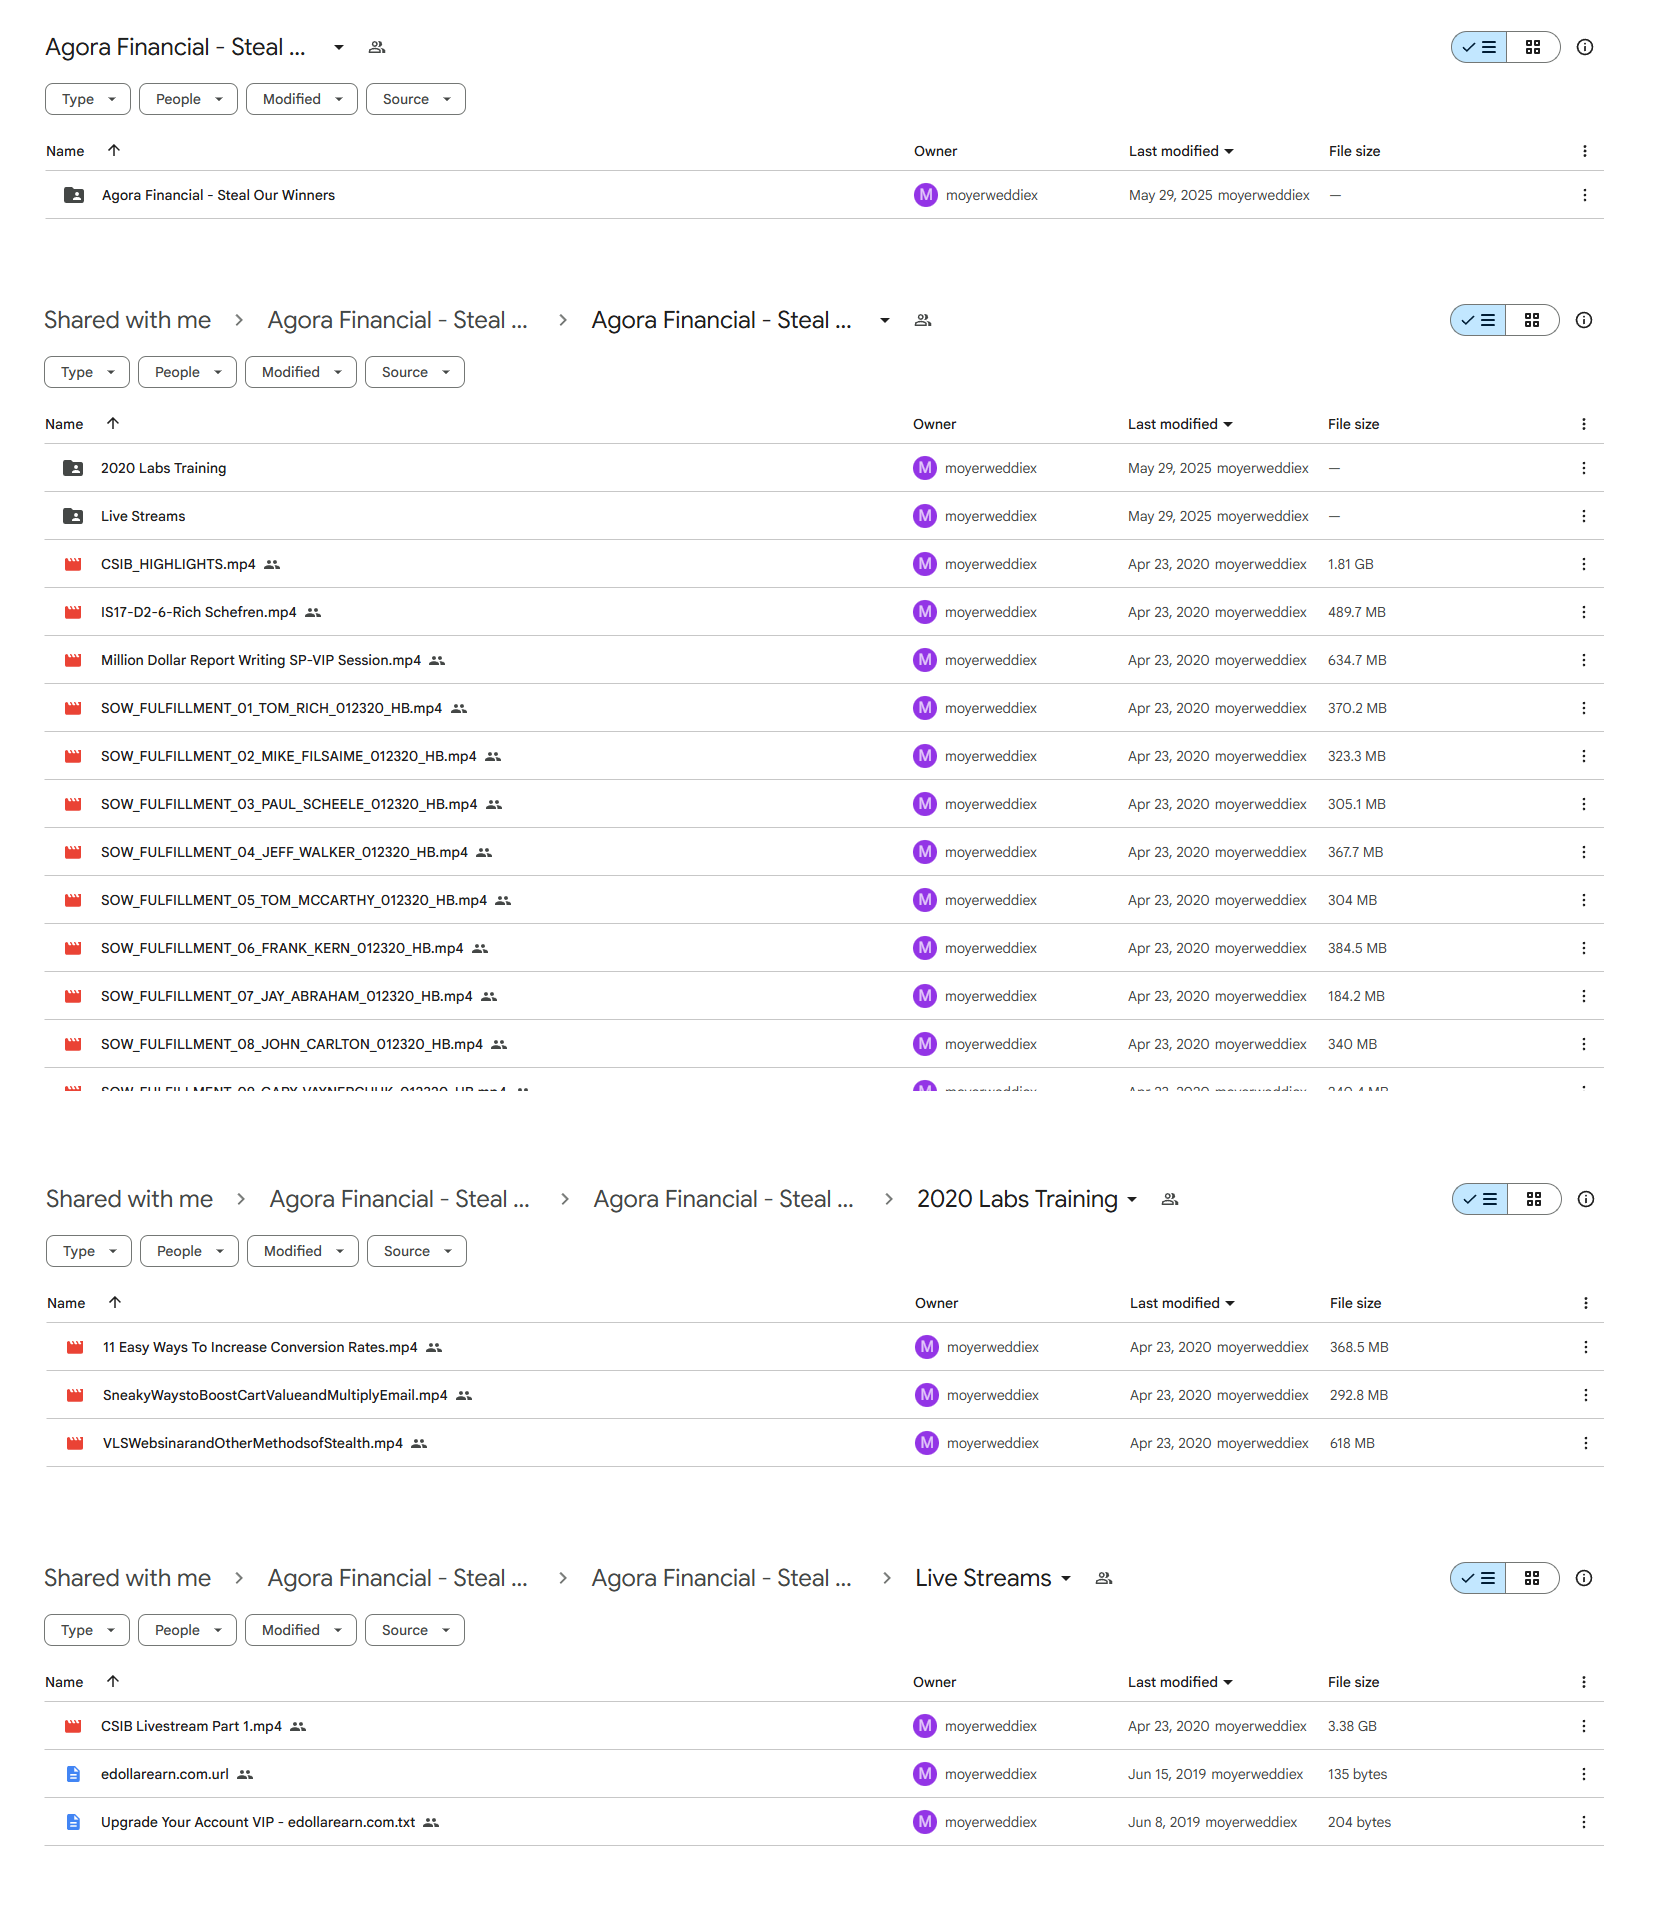Screen dimensions: 1660x1908
Task: Go to Shared with me breadcrumb in second panel
Action: click(x=127, y=320)
